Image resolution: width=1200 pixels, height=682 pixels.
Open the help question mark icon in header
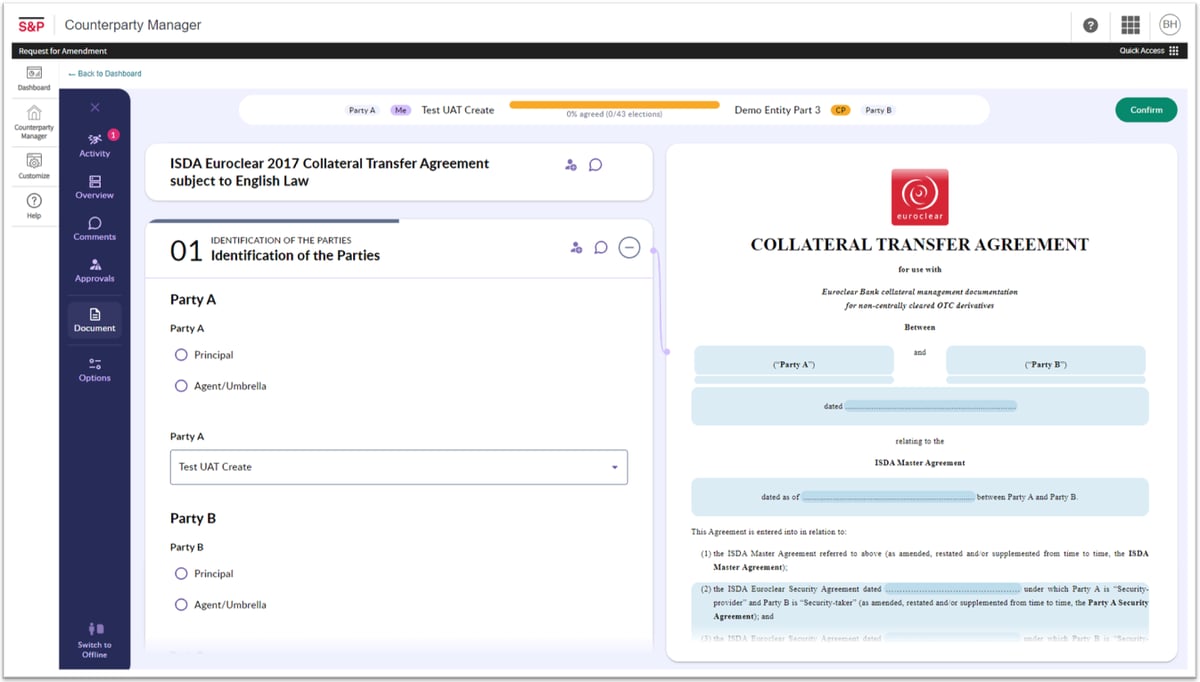click(1090, 25)
